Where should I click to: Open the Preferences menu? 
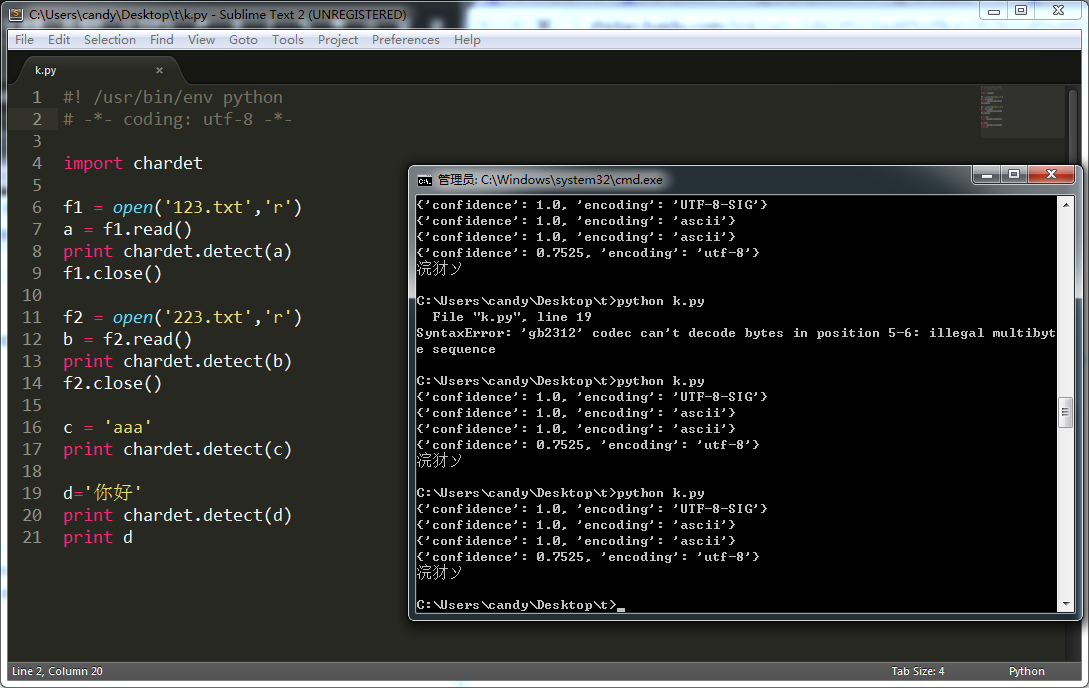pos(405,40)
